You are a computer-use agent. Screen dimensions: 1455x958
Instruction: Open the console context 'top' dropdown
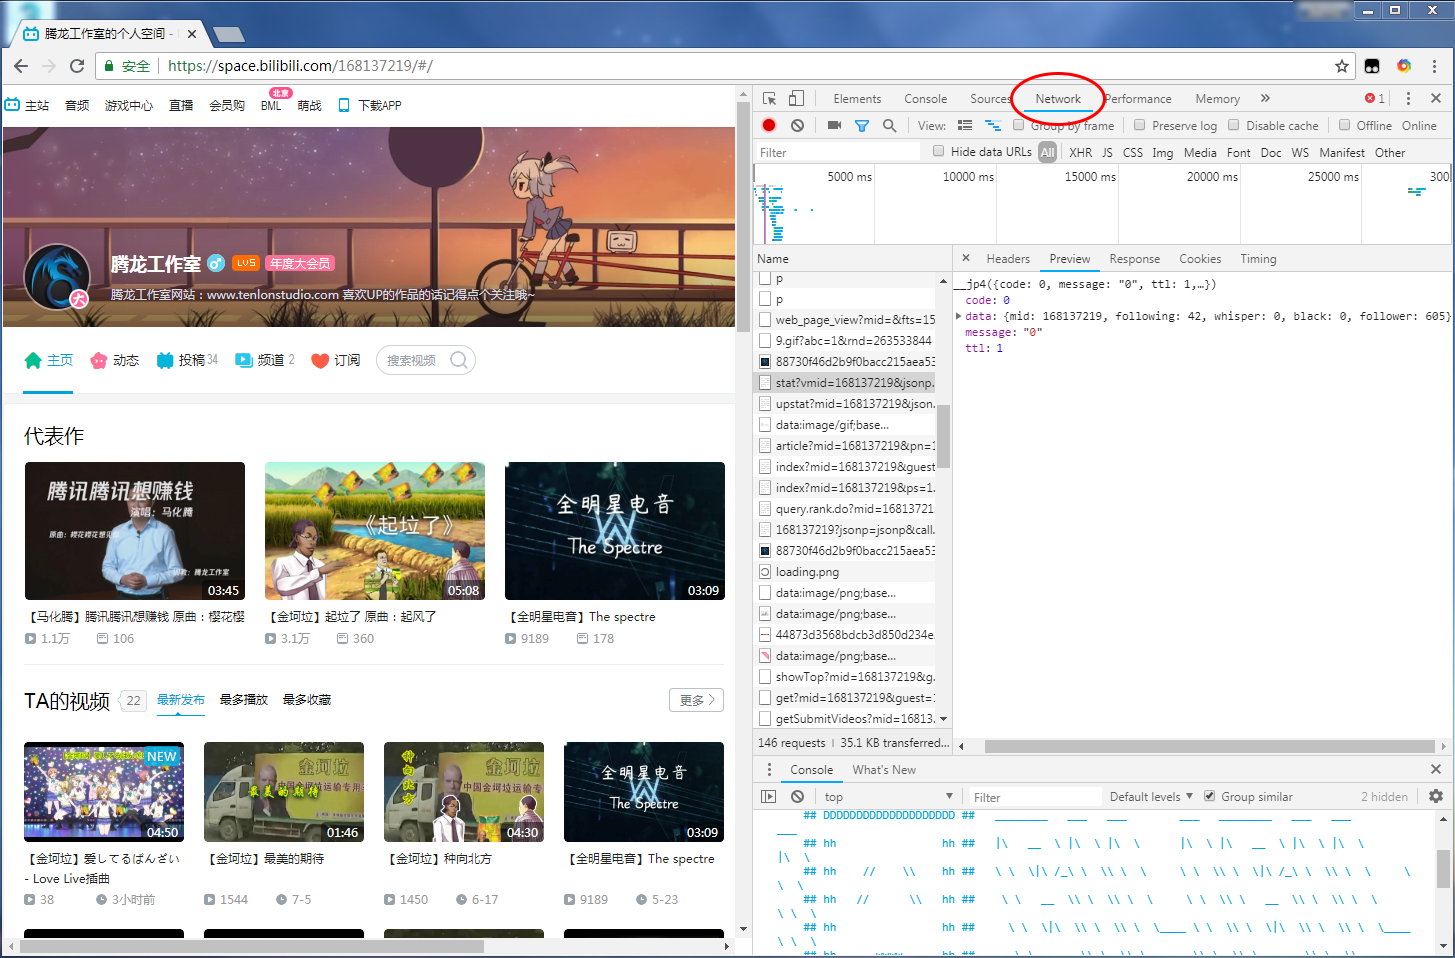coord(888,796)
